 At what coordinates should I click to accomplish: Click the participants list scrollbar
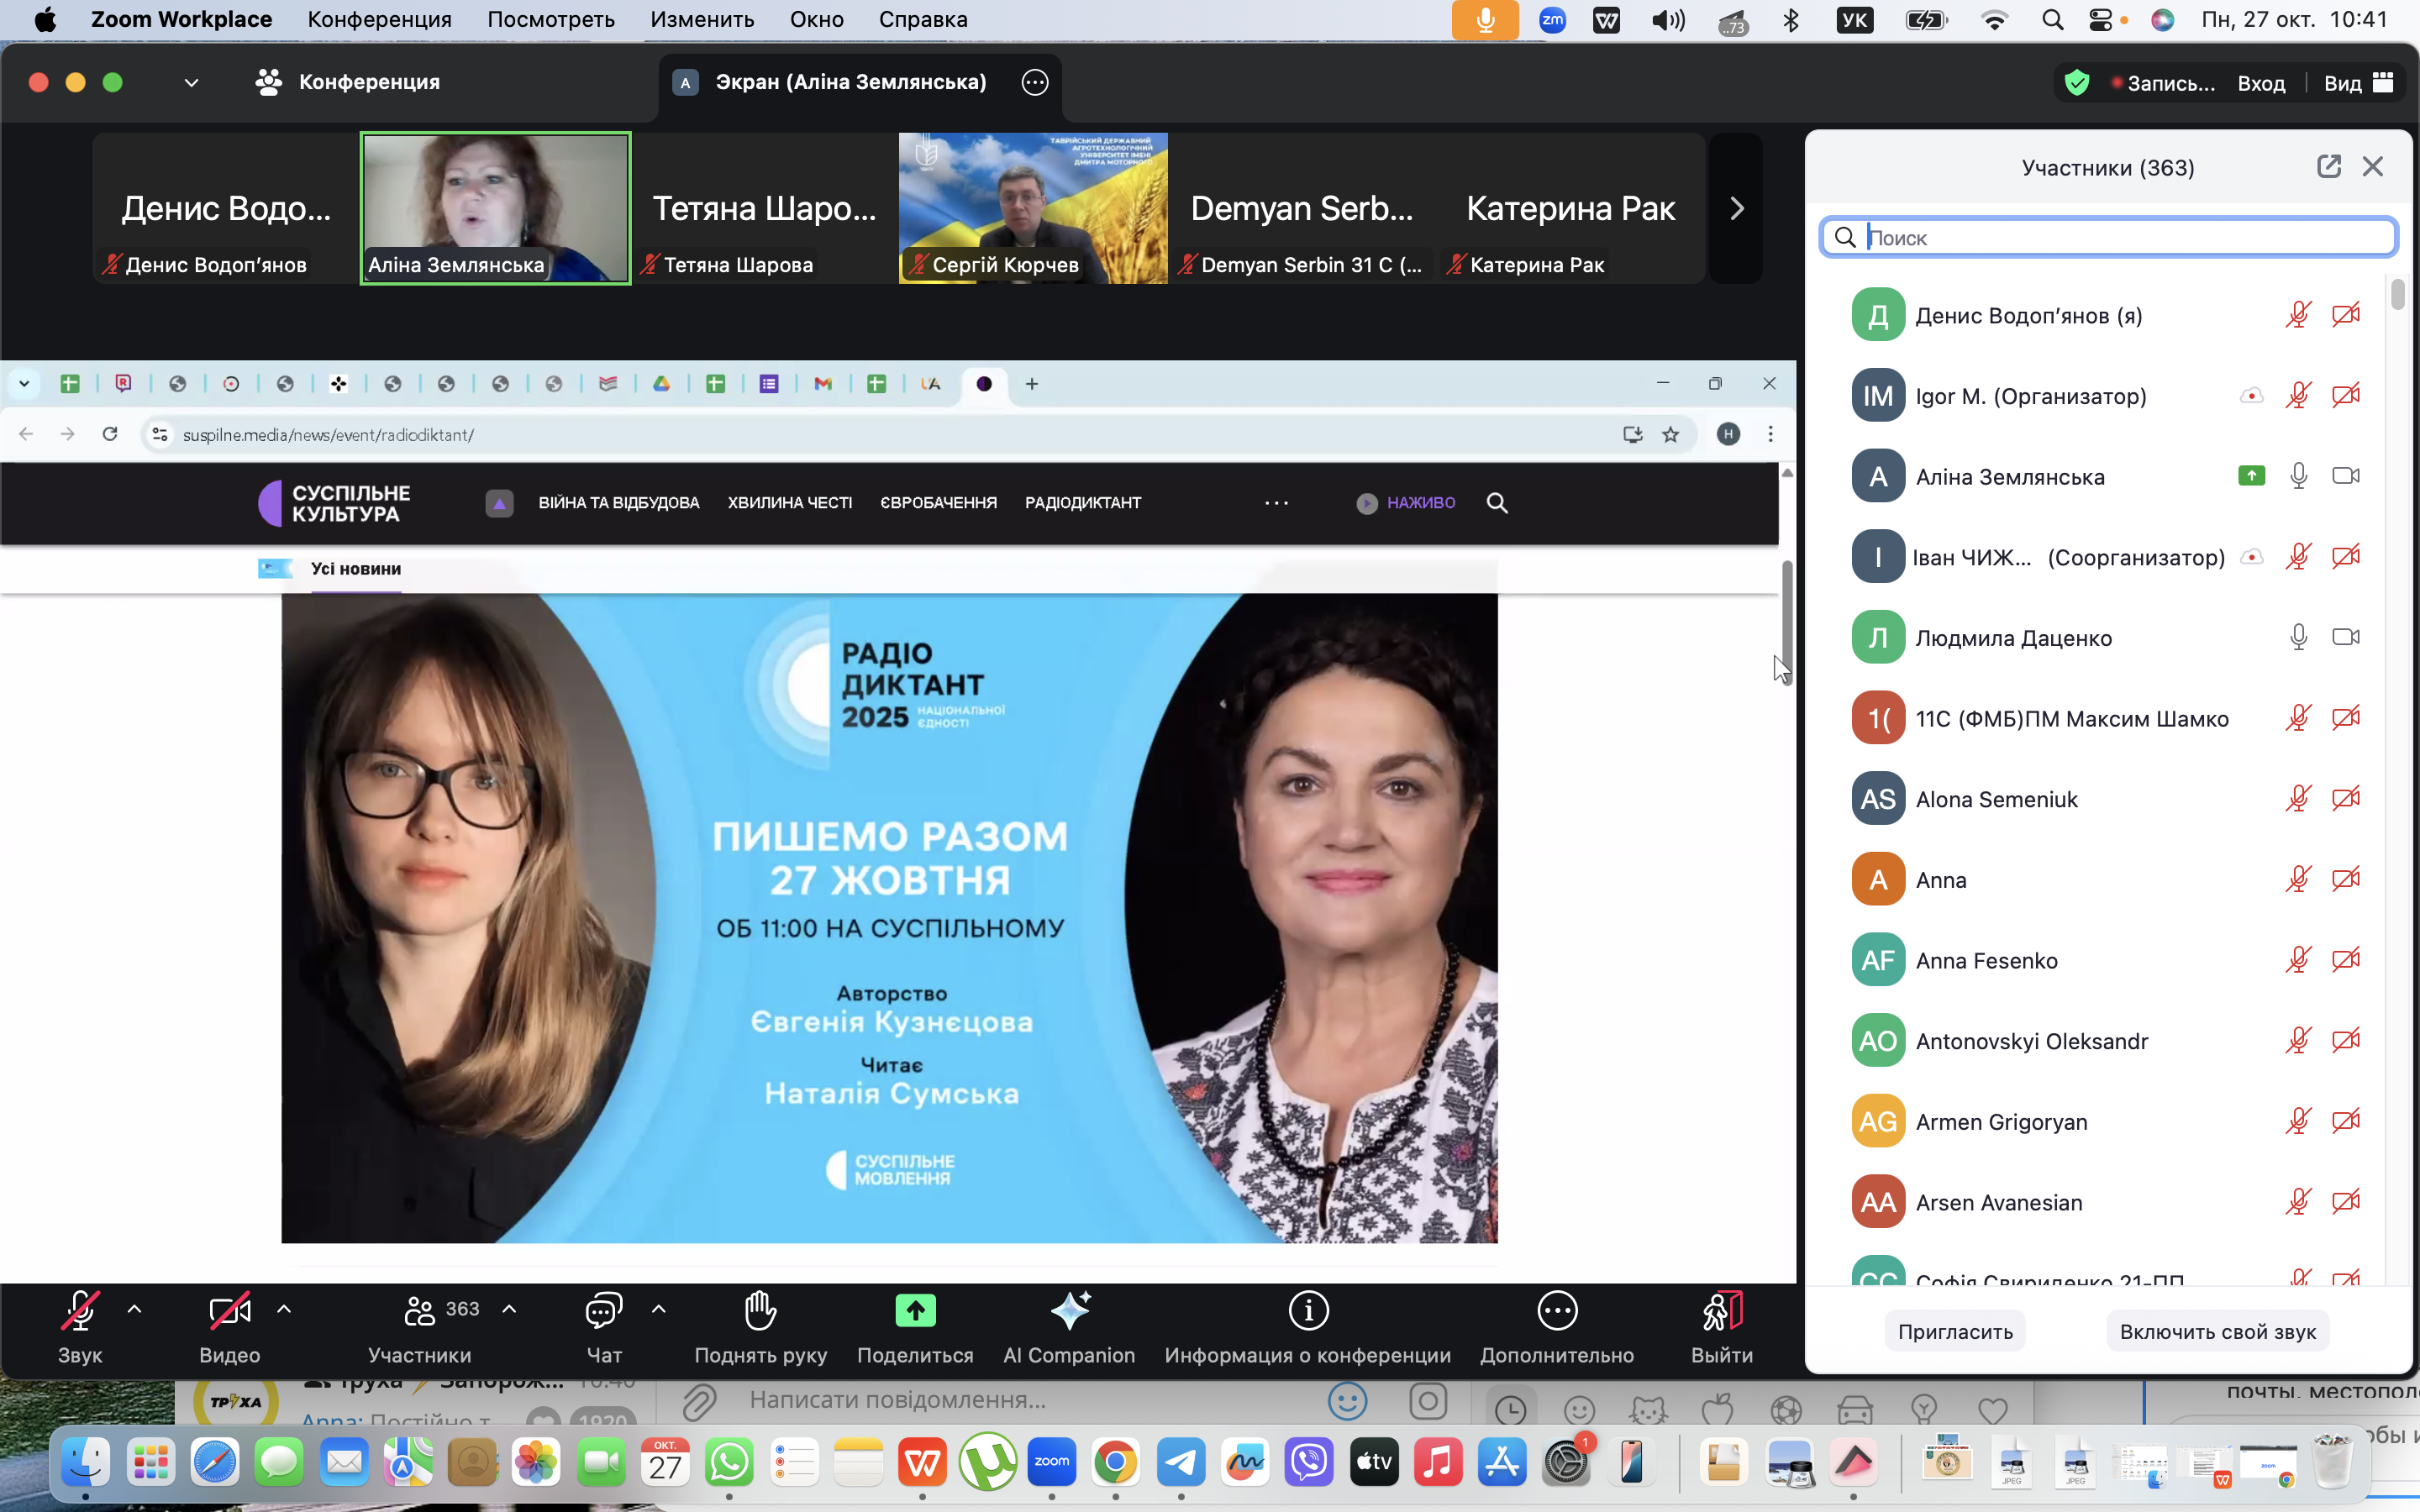pos(2397,296)
